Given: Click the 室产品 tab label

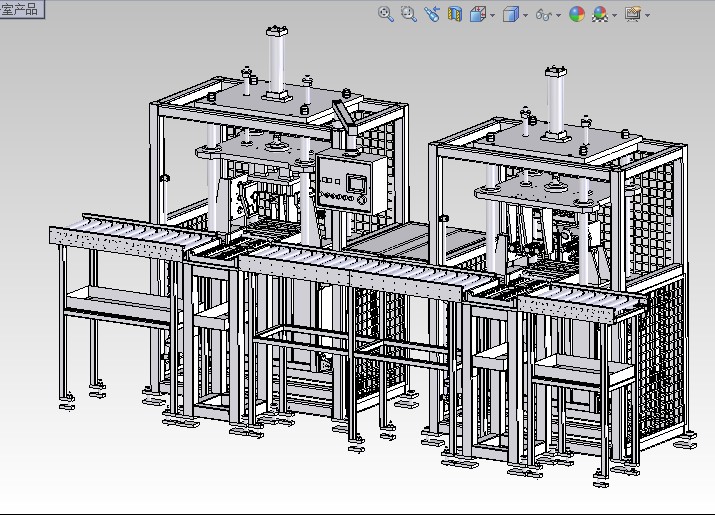Looking at the screenshot, I should pyautogui.click(x=20, y=9).
